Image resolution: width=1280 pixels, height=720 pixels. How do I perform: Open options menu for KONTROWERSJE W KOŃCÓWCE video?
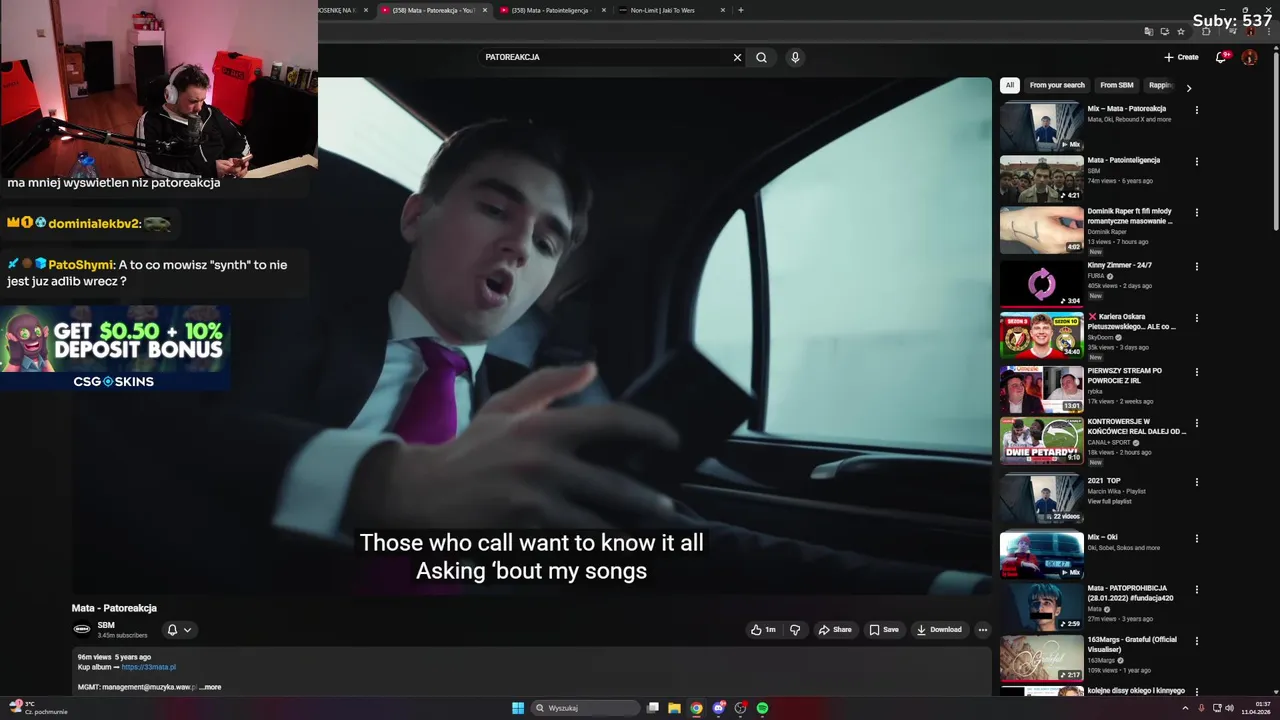pos(1197,423)
